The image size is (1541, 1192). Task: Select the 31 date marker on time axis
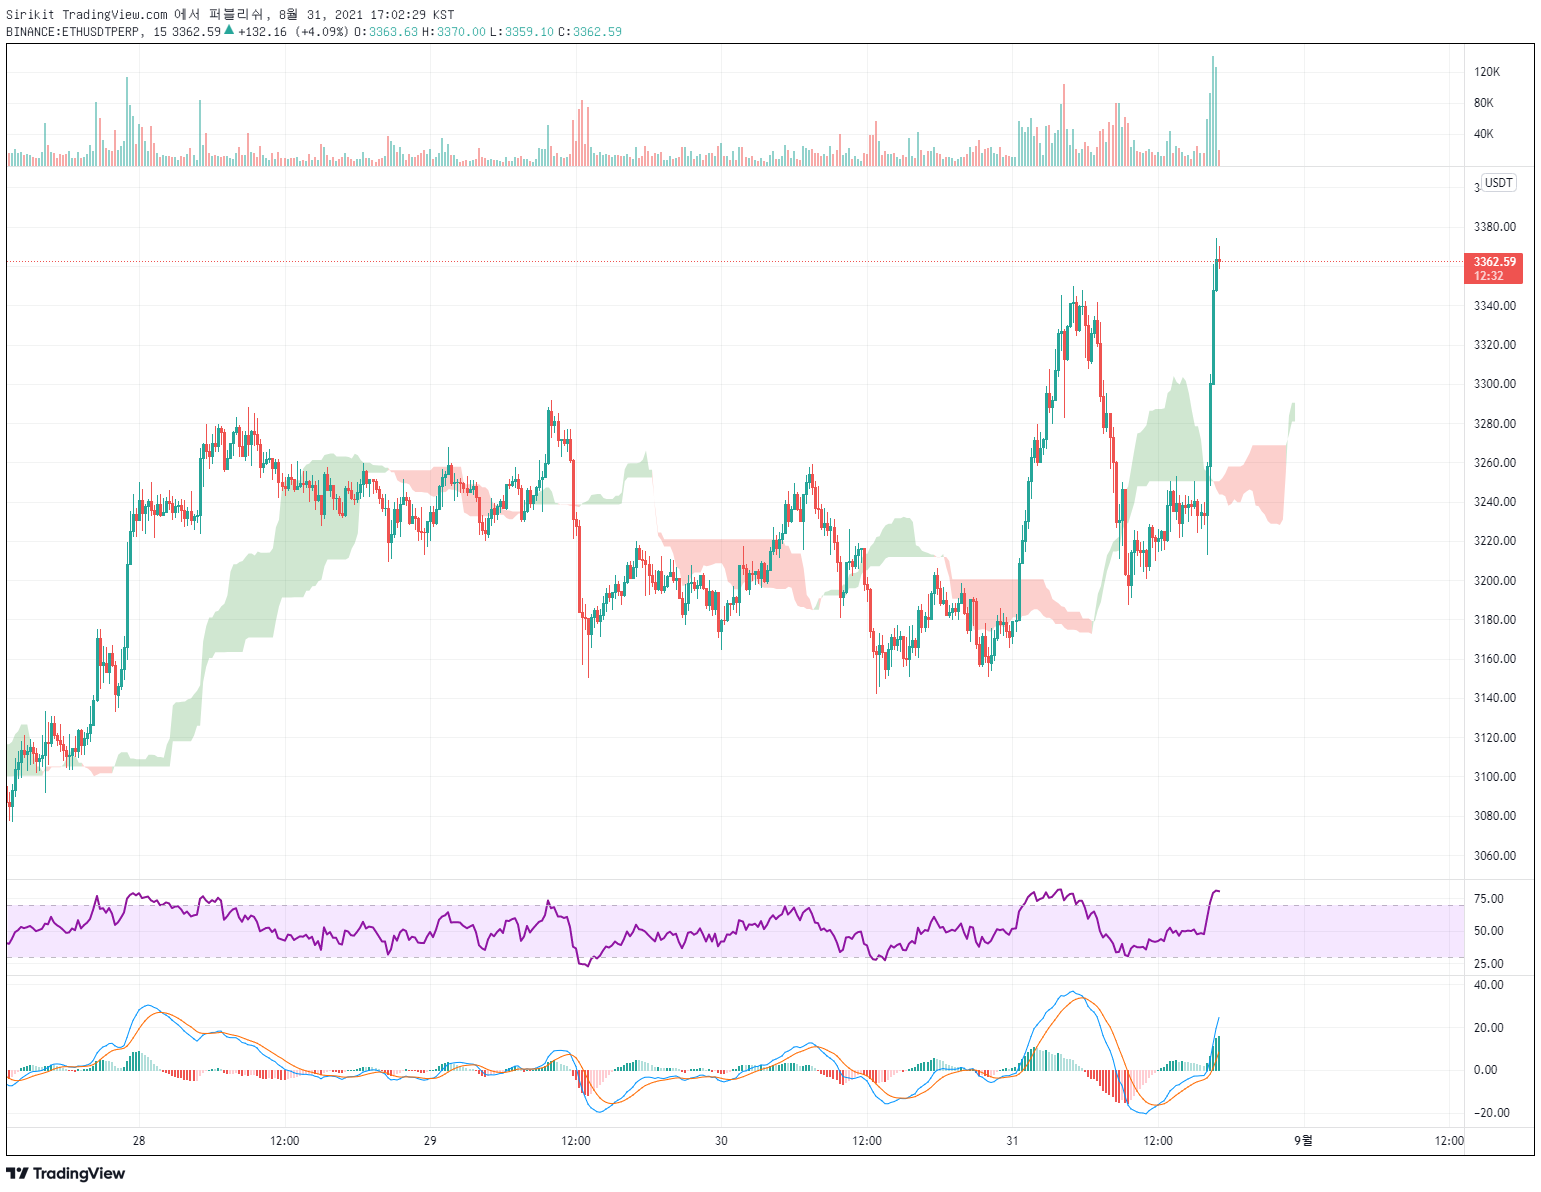pos(1012,1141)
